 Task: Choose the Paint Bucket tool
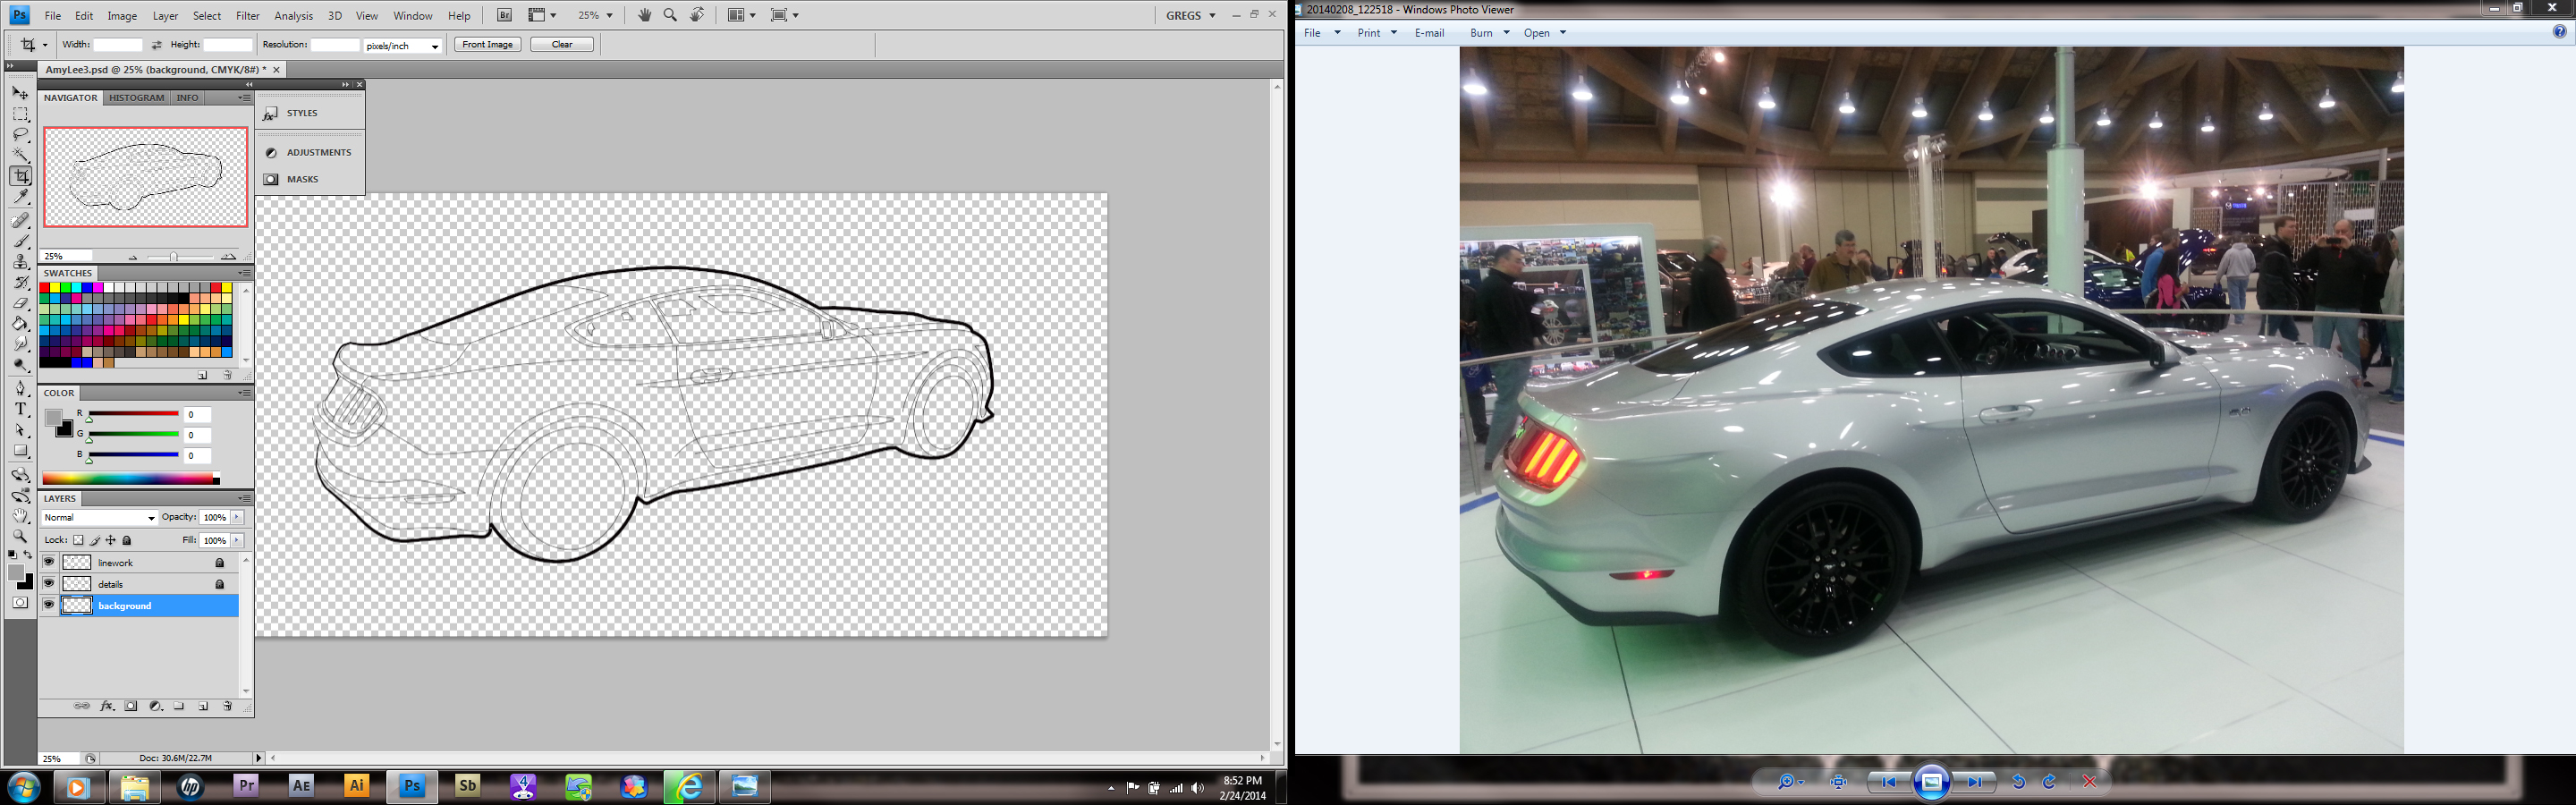[20, 324]
